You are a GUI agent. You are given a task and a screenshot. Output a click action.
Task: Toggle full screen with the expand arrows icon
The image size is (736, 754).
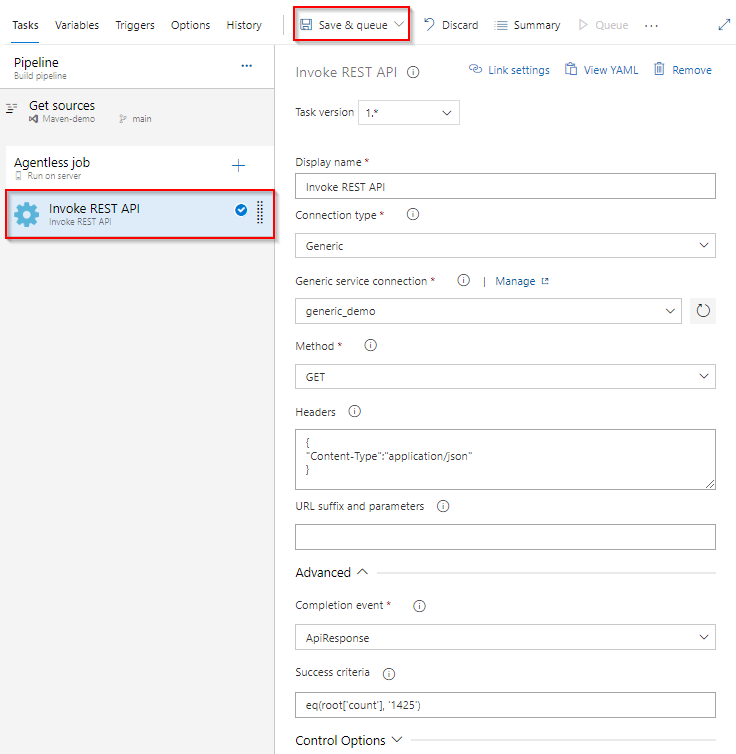click(x=724, y=25)
